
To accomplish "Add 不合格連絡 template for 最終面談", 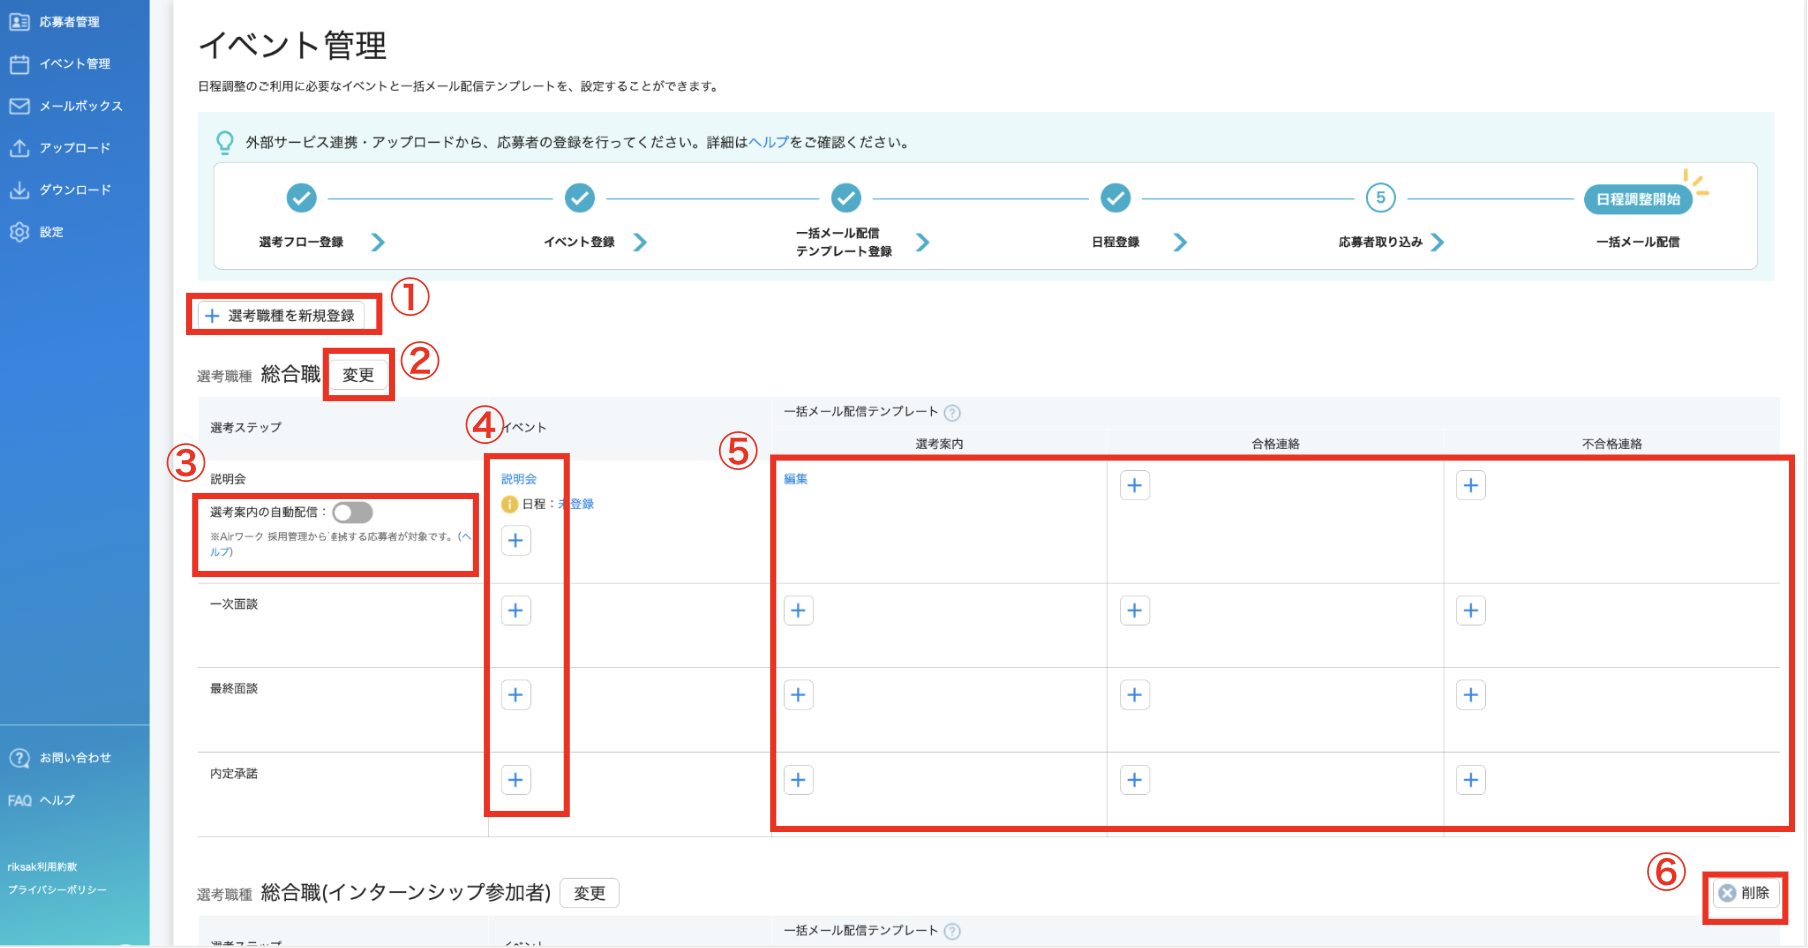I will [1471, 695].
